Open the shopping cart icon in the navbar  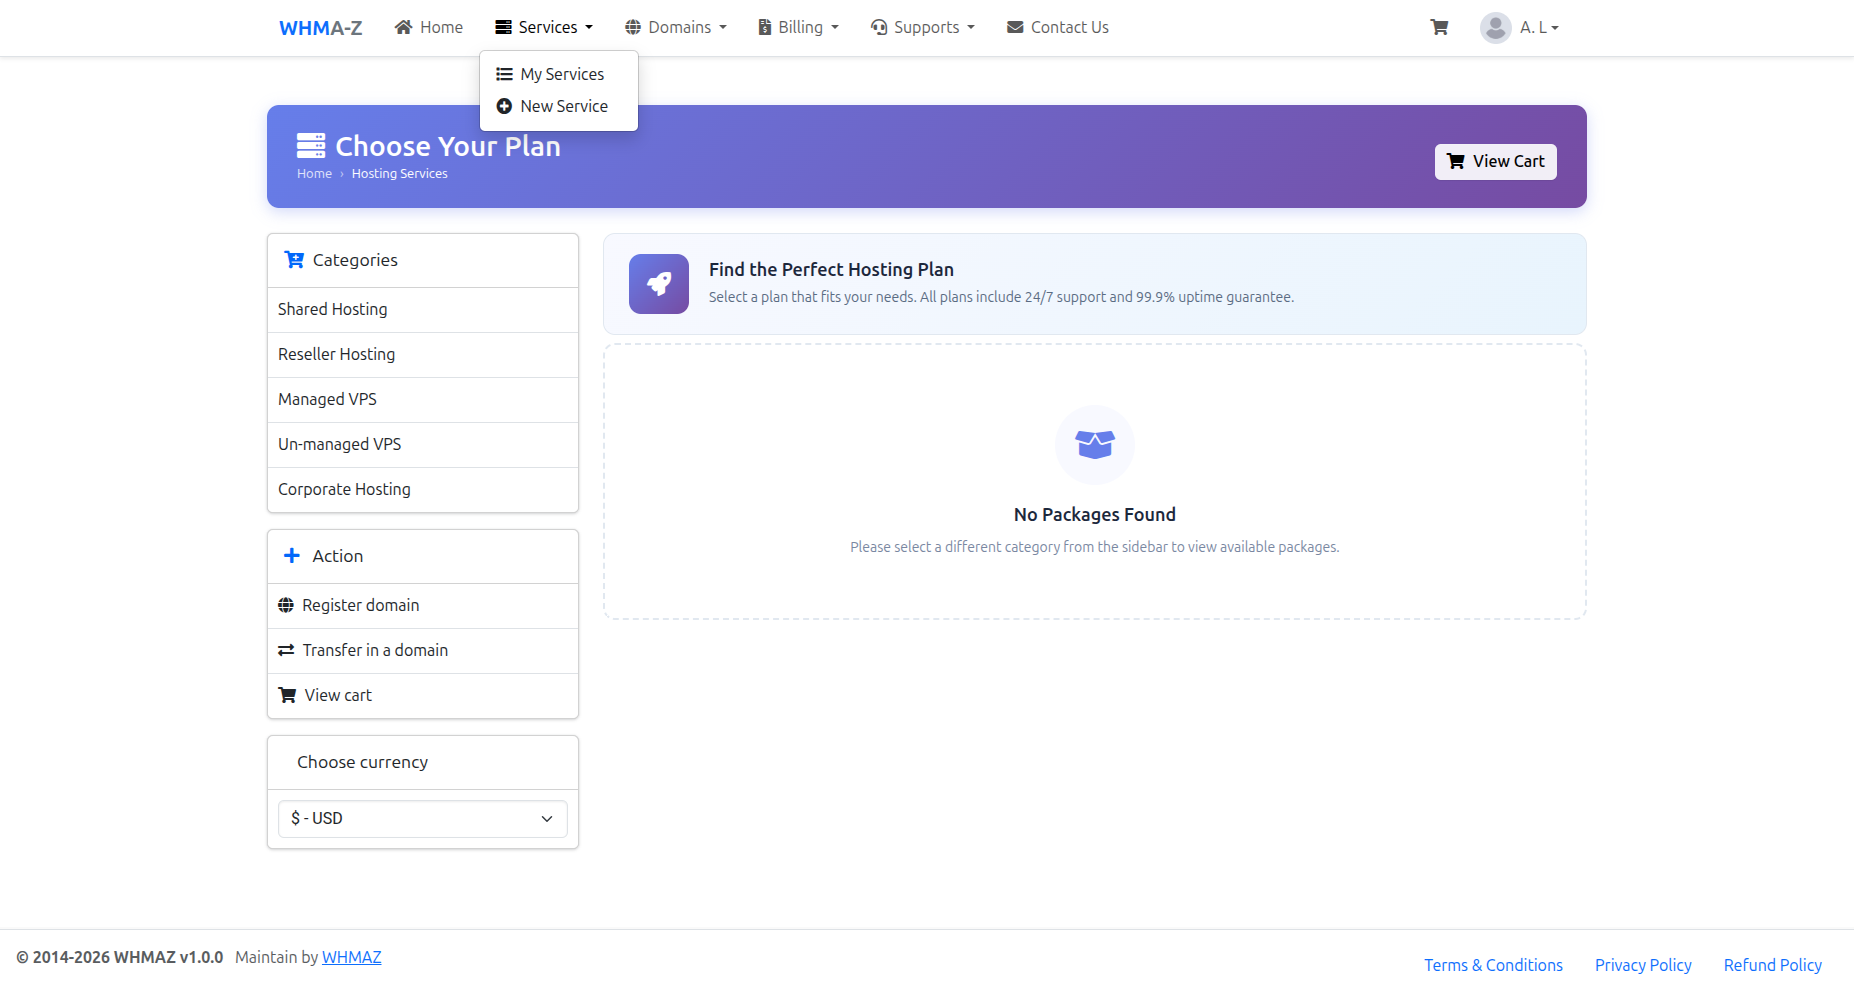click(1439, 27)
